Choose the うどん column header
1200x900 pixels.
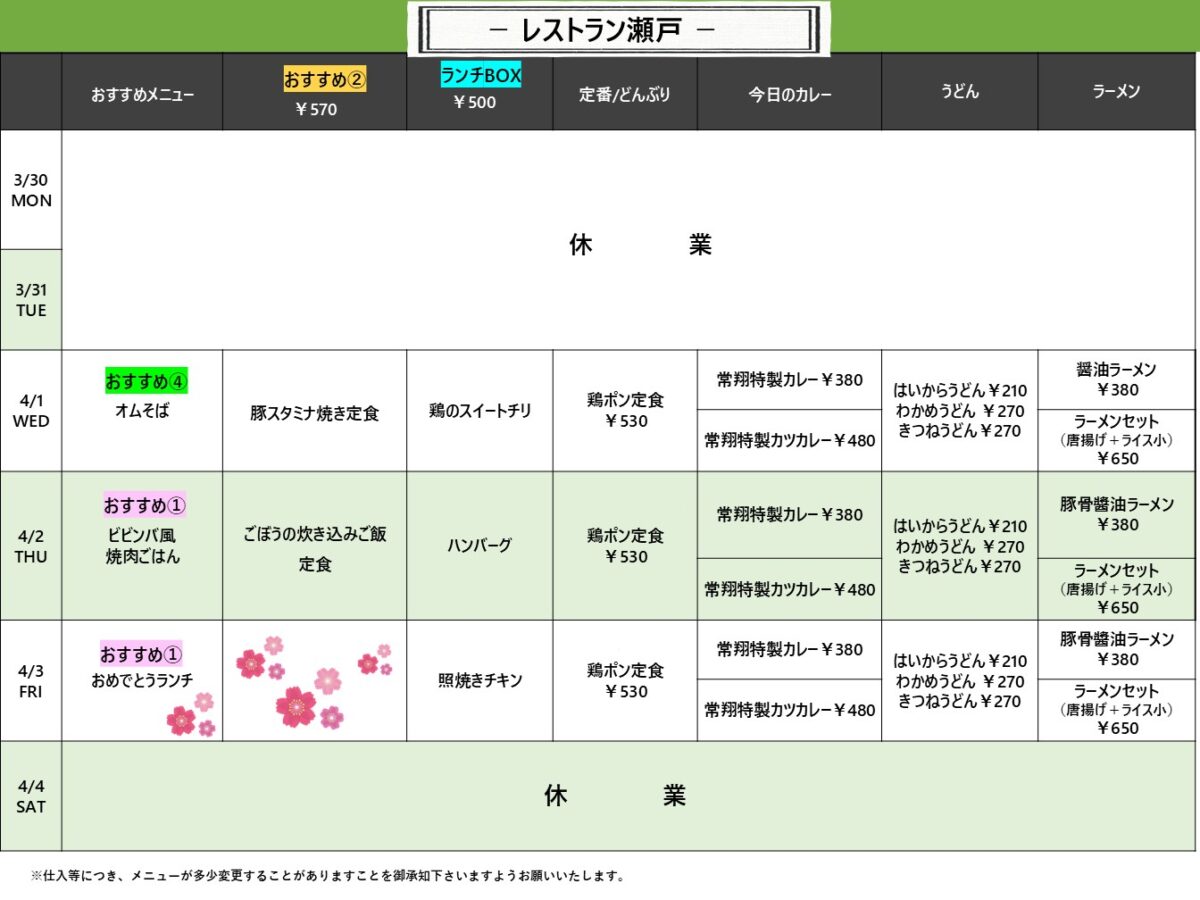click(x=959, y=92)
